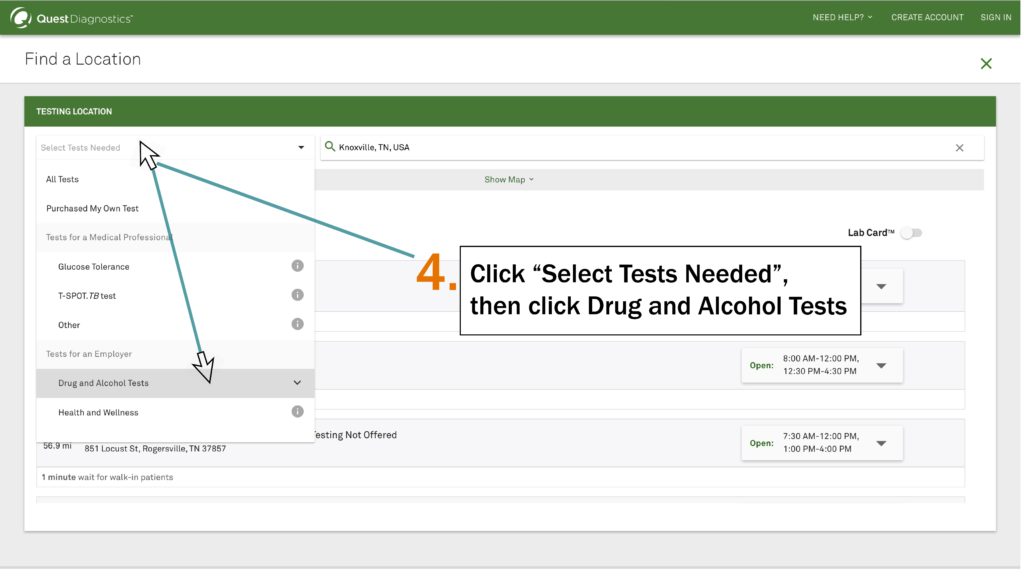Expand hours for 8:00 AM-12:00 PM location
Screen dimensions: 1024x576
881,366
